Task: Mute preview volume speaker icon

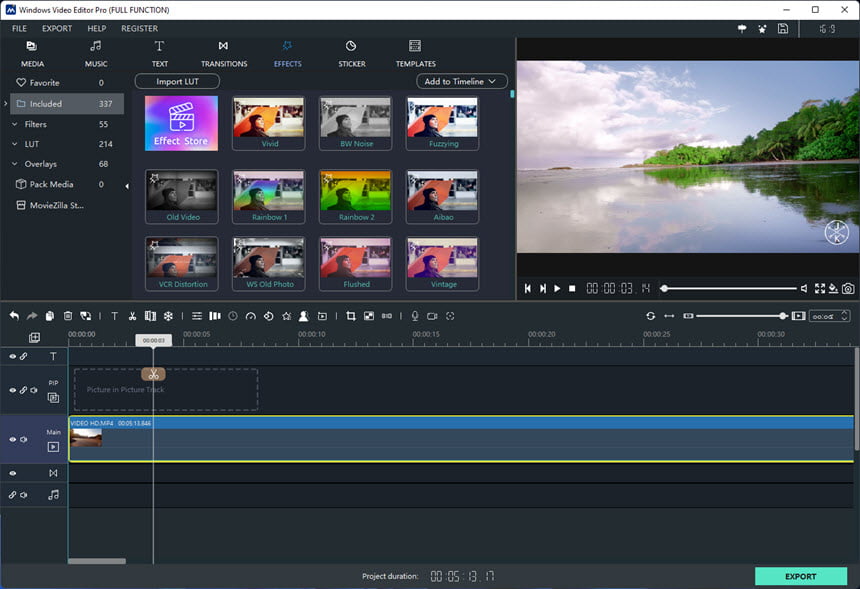Action: [804, 288]
